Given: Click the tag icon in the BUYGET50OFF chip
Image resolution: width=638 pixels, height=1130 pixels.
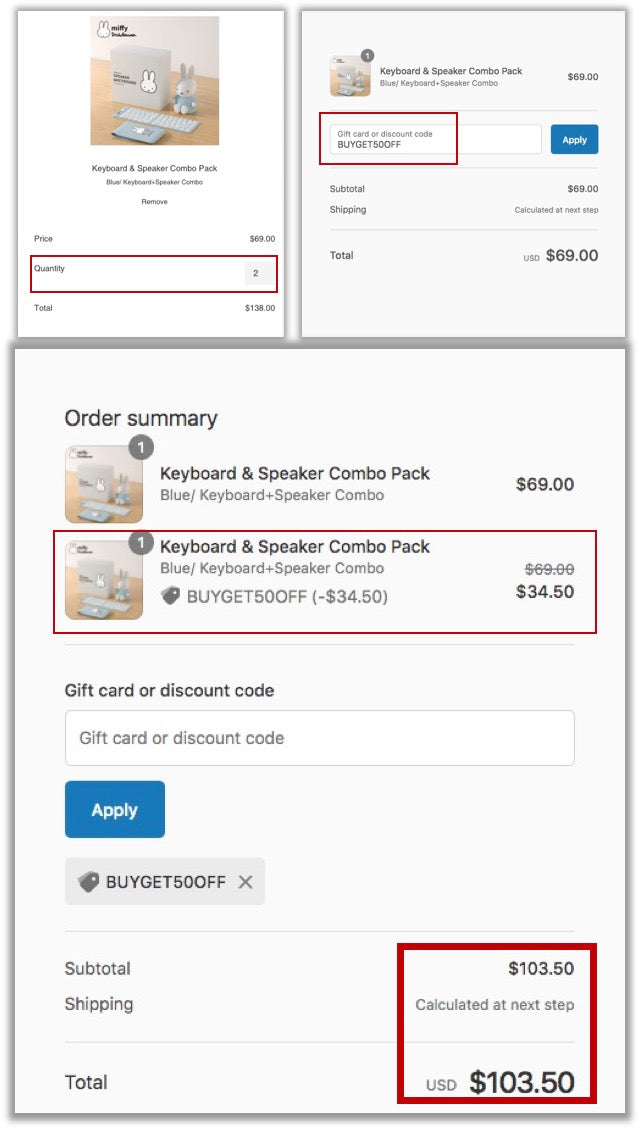Looking at the screenshot, I should coord(89,882).
